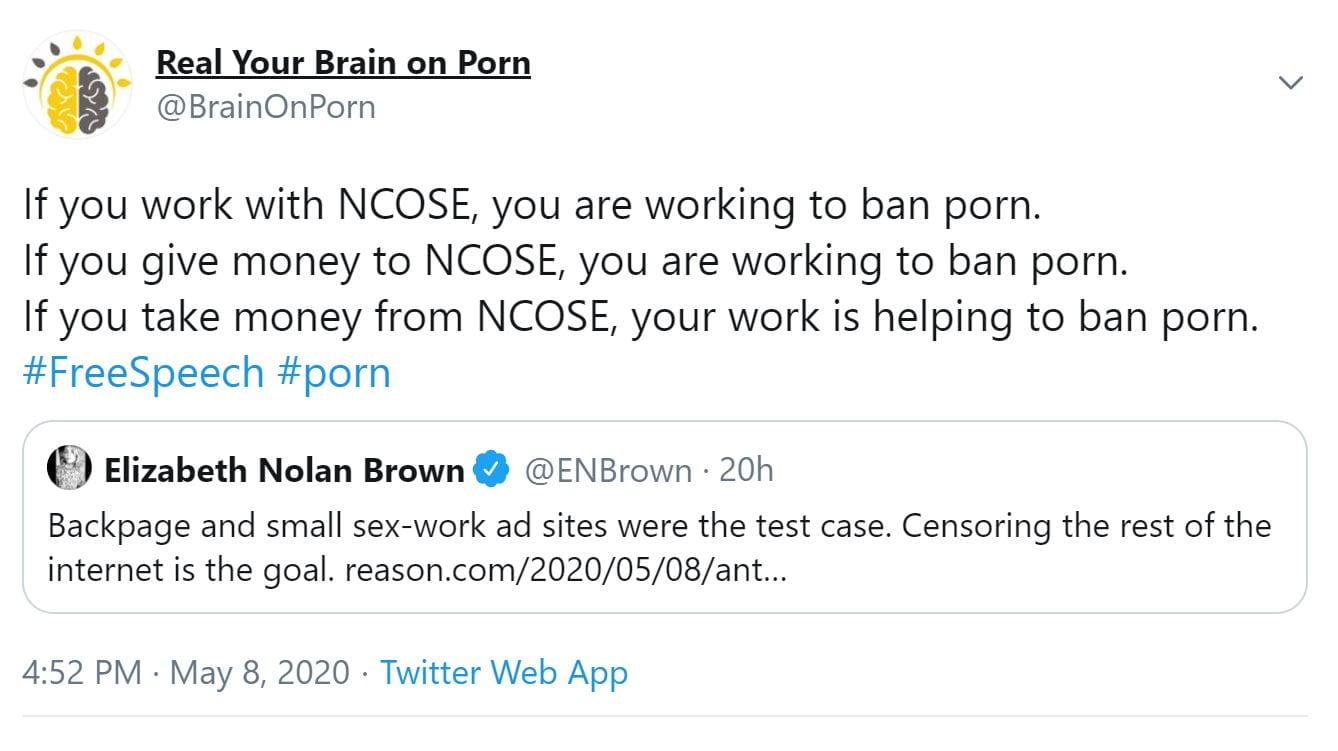This screenshot has width=1338, height=751.
Task: Click the brain logo profile avatar
Action: click(78, 83)
